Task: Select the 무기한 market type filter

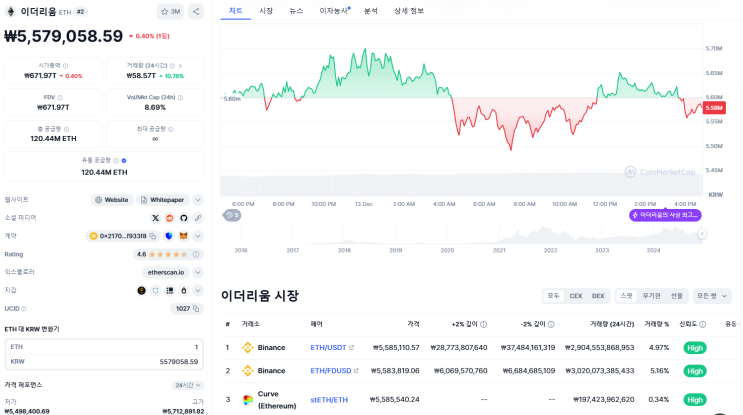Action: click(652, 296)
